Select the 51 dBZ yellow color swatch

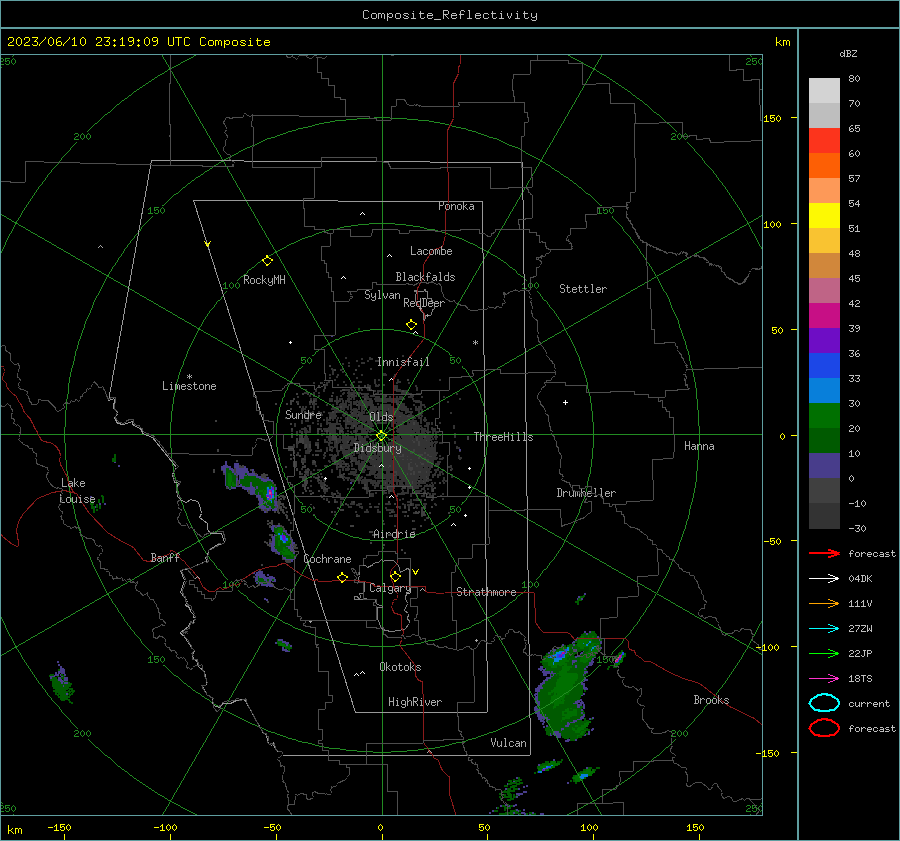[x=824, y=215]
